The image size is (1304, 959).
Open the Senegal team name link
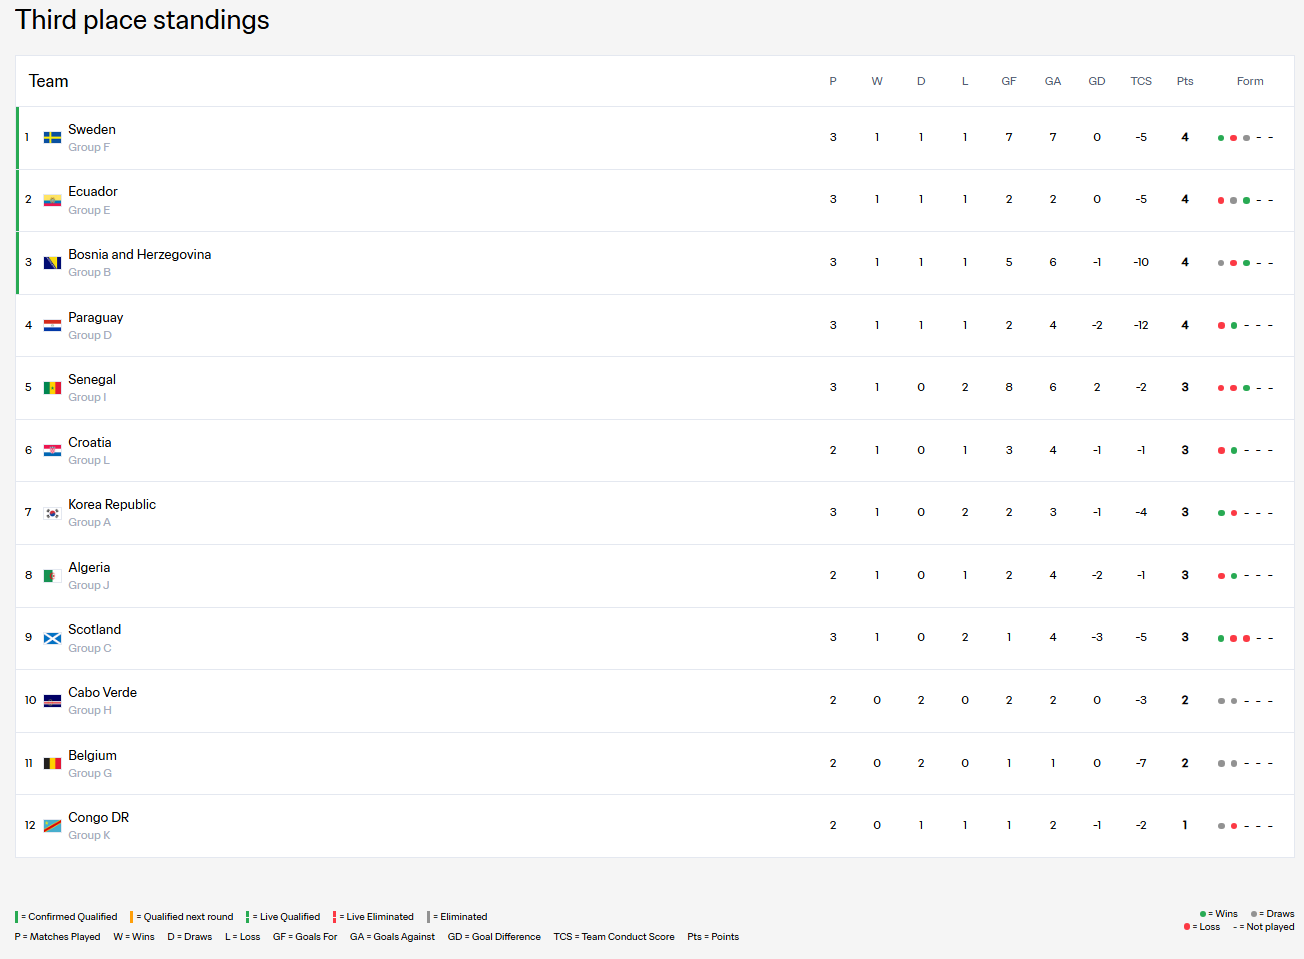tap(92, 379)
